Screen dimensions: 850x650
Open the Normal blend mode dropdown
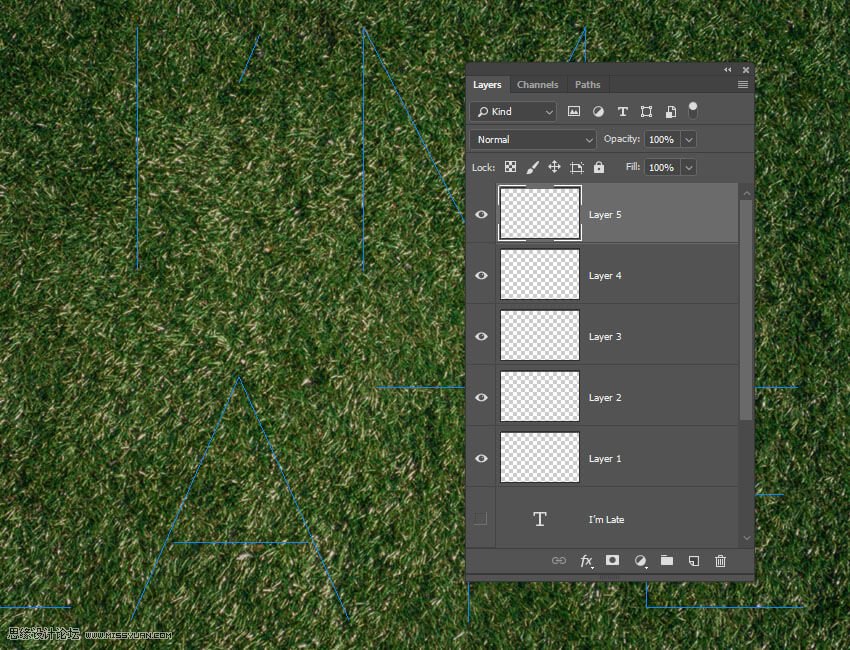[533, 140]
